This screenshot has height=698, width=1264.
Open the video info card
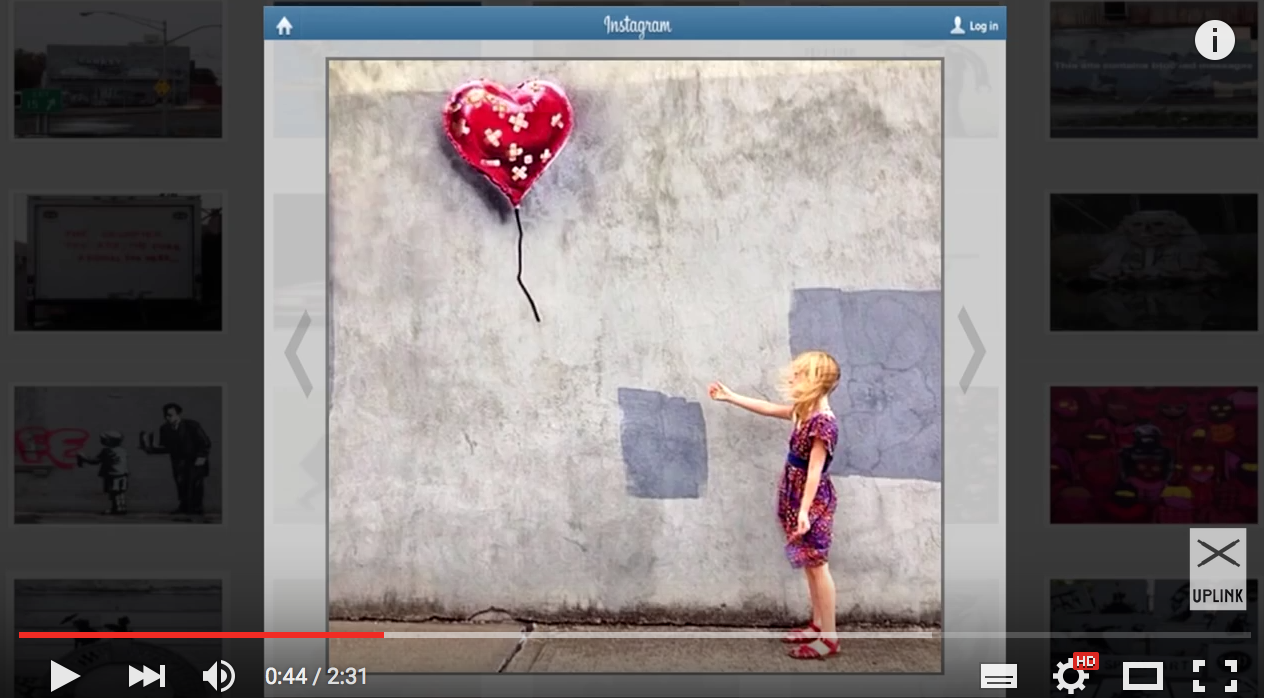click(x=1214, y=40)
